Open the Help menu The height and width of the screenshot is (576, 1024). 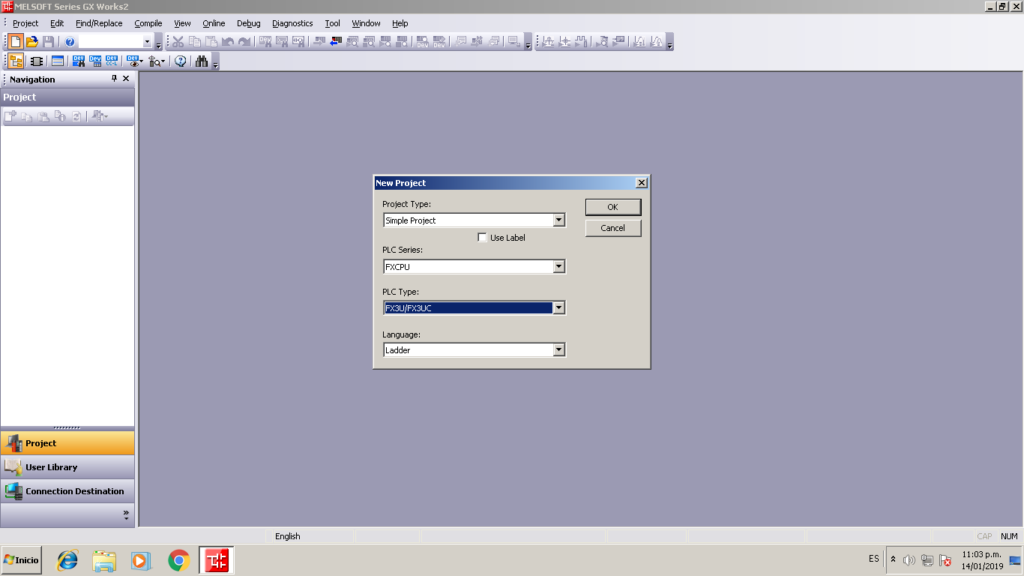[400, 24]
